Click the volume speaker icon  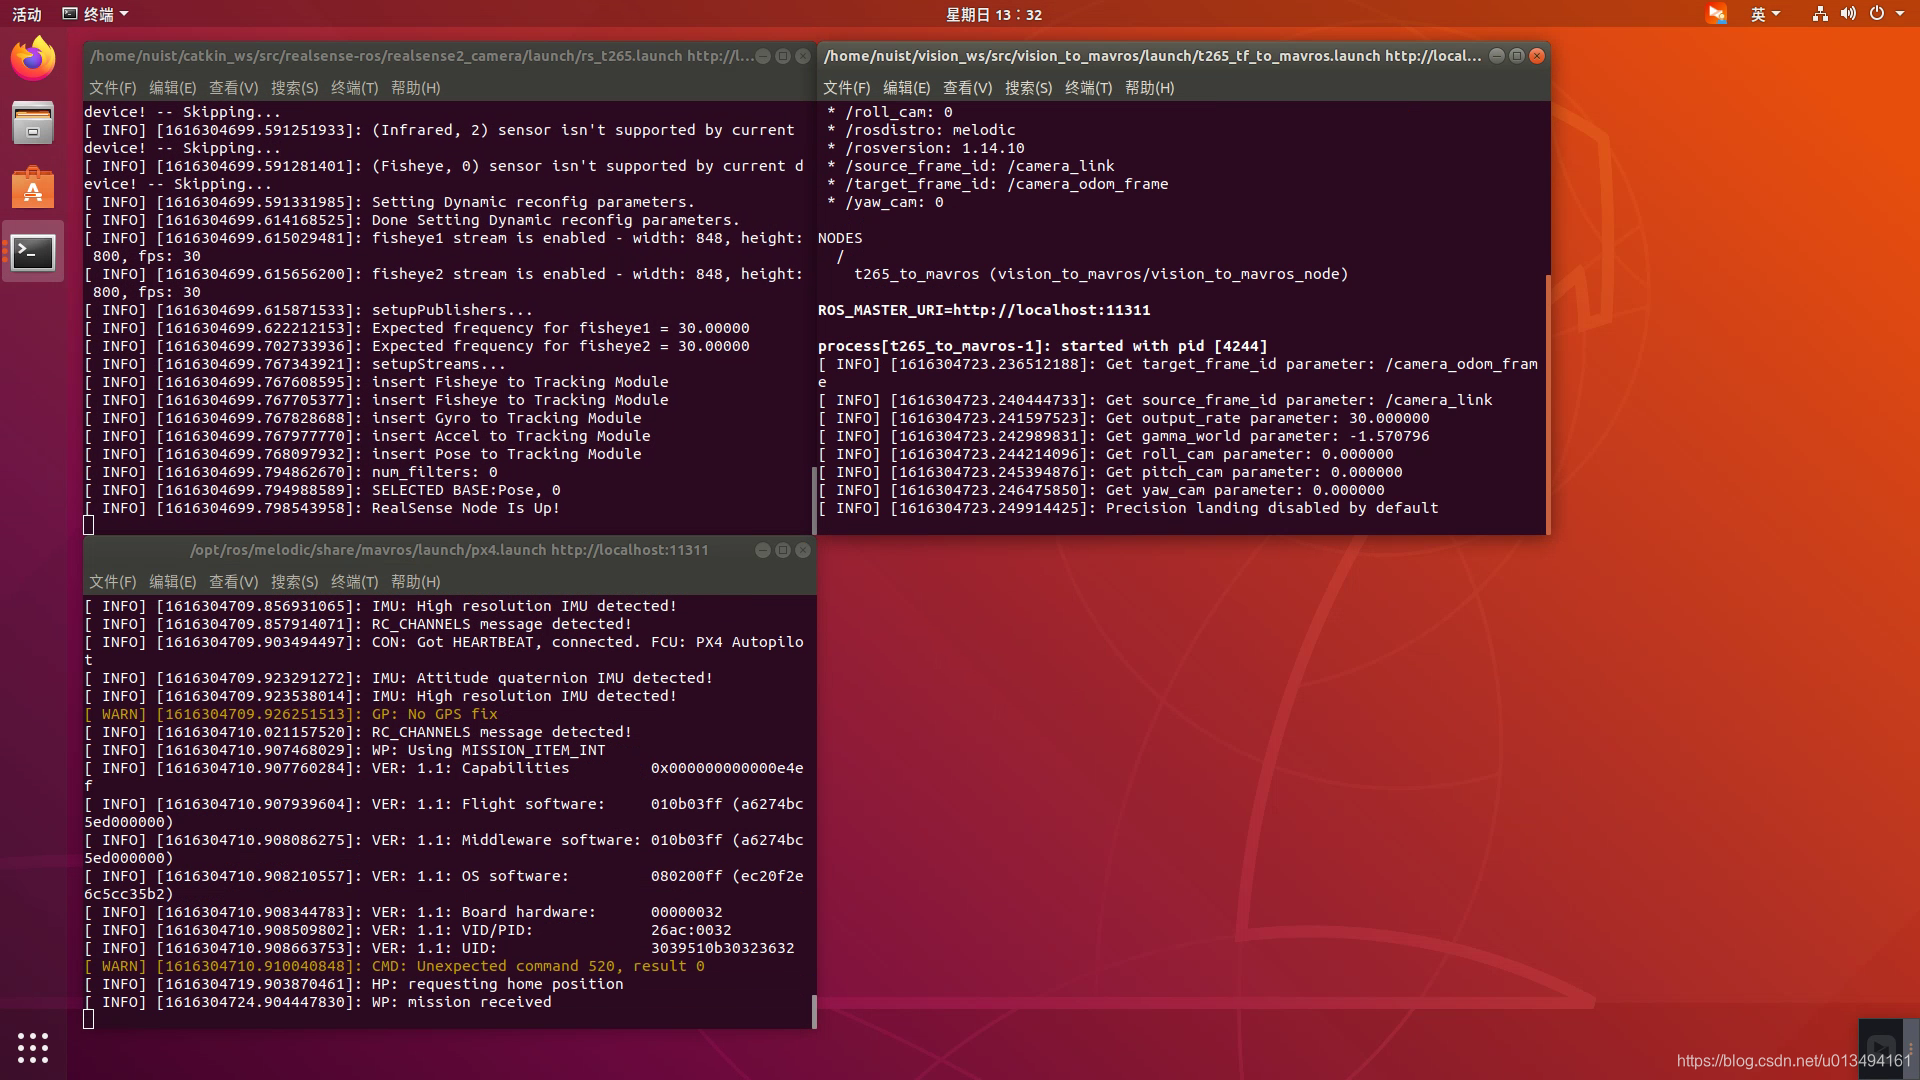pos(1848,14)
